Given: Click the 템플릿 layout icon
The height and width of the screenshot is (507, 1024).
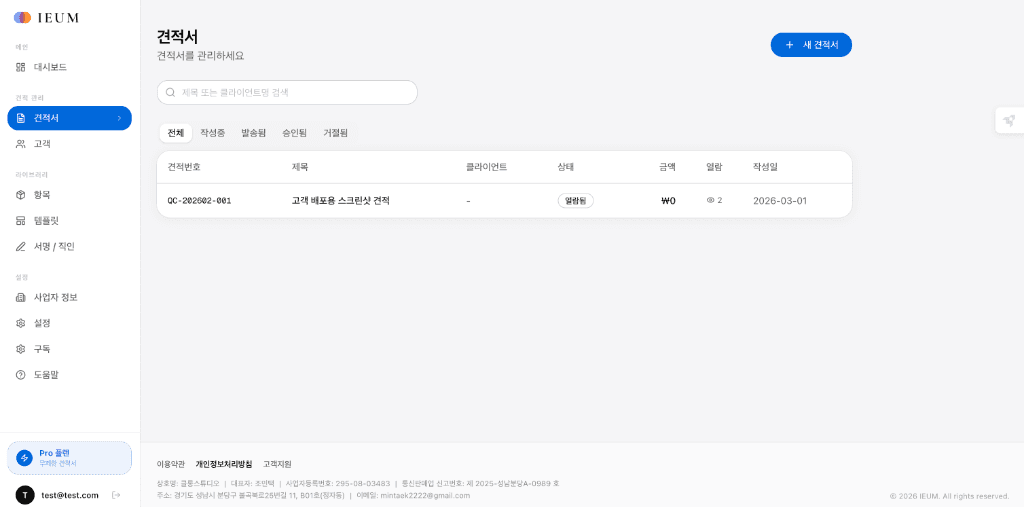Looking at the screenshot, I should pyautogui.click(x=21, y=221).
